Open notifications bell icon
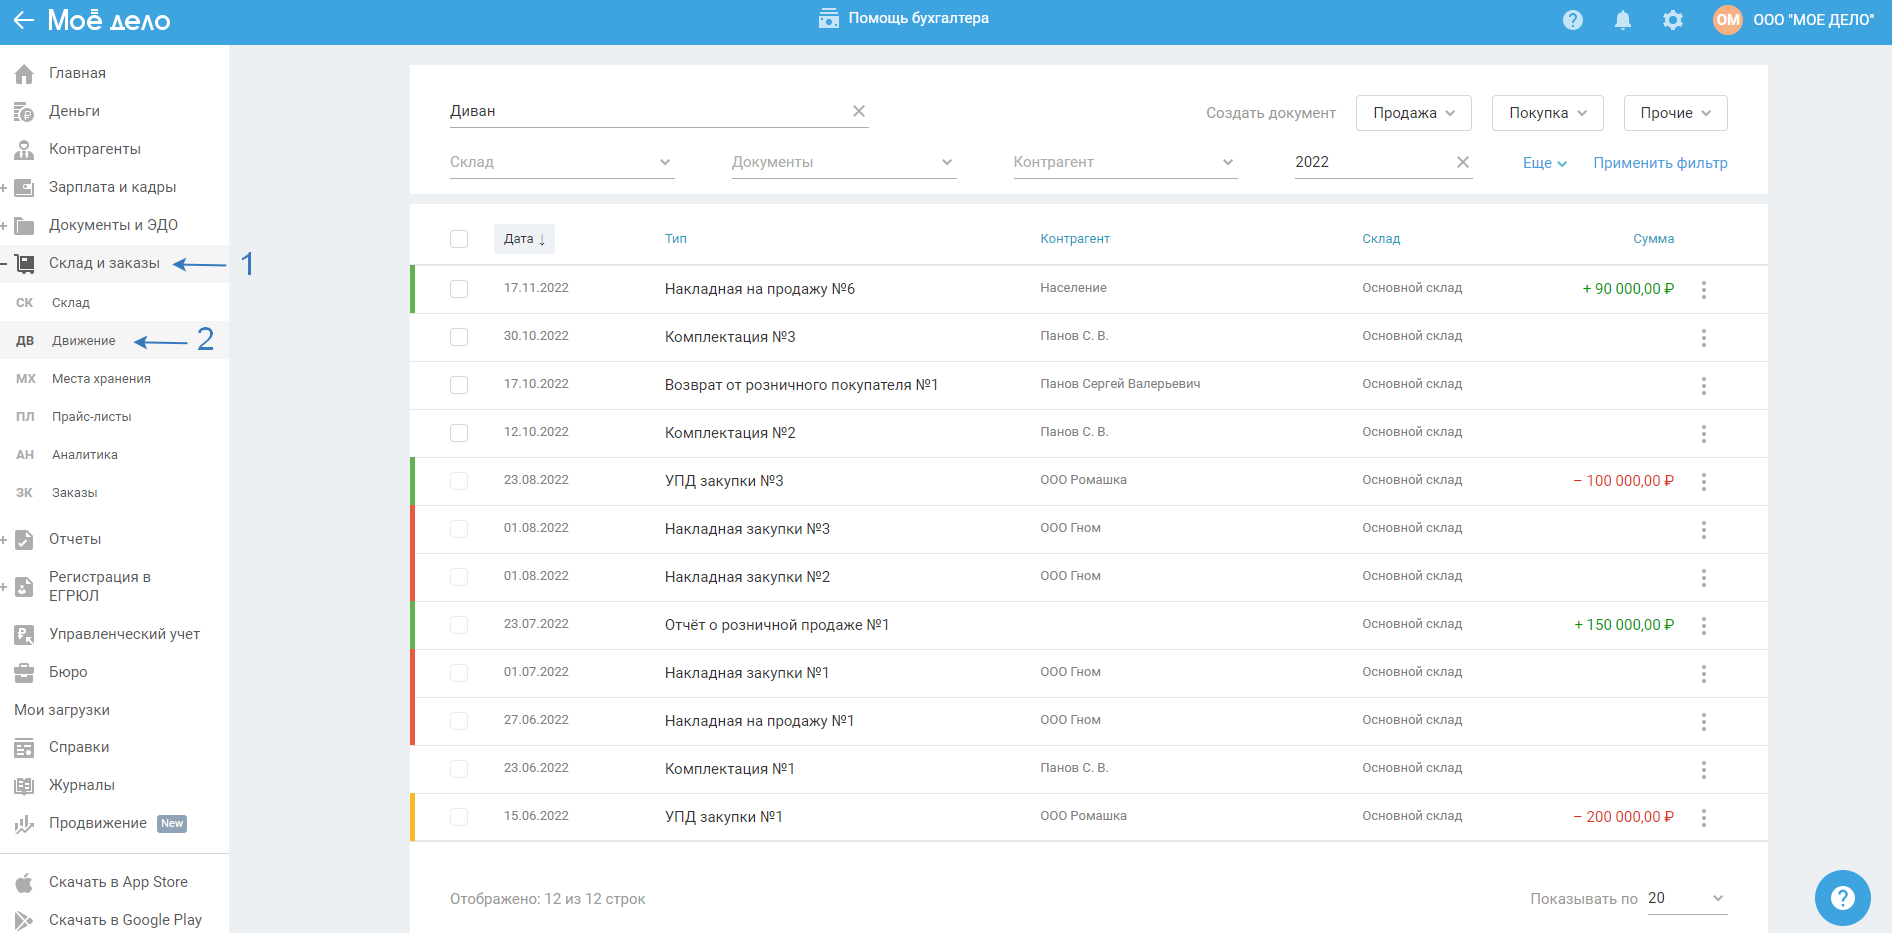The width and height of the screenshot is (1892, 933). 1622,20
